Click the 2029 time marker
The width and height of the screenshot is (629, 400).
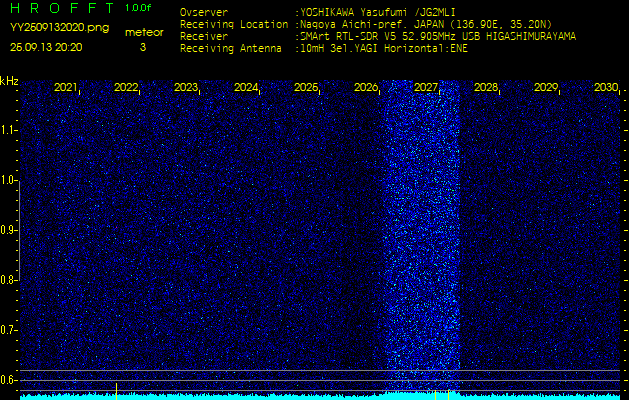546,87
